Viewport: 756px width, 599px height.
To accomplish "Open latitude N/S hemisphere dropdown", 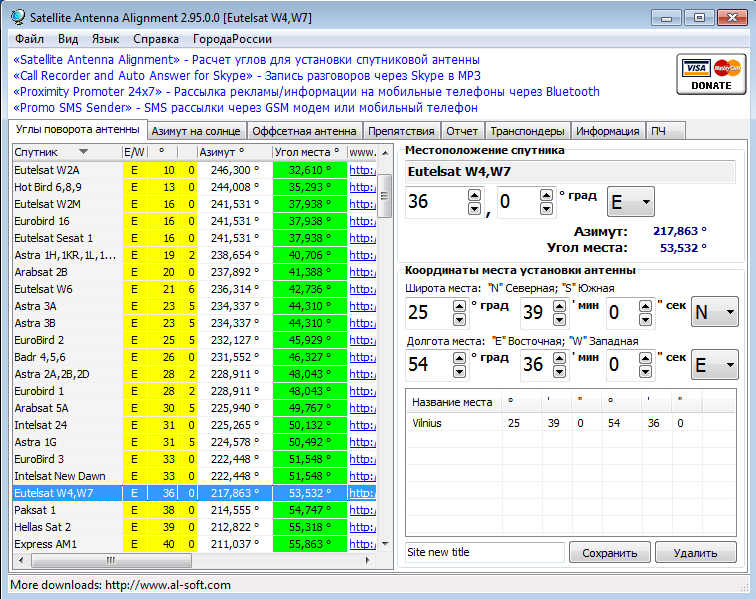I will click(x=715, y=312).
